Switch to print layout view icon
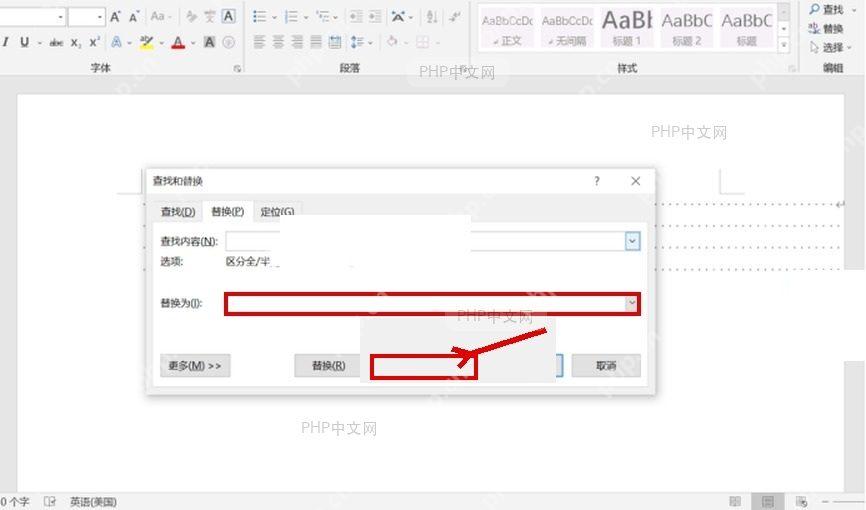 click(768, 501)
